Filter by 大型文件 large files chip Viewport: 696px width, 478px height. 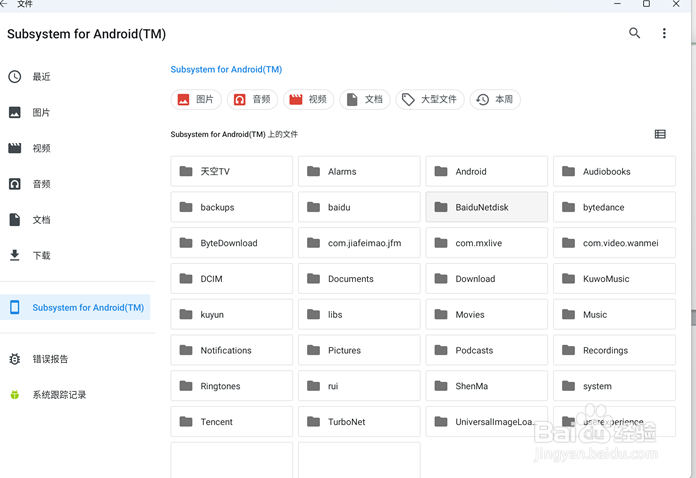click(430, 99)
